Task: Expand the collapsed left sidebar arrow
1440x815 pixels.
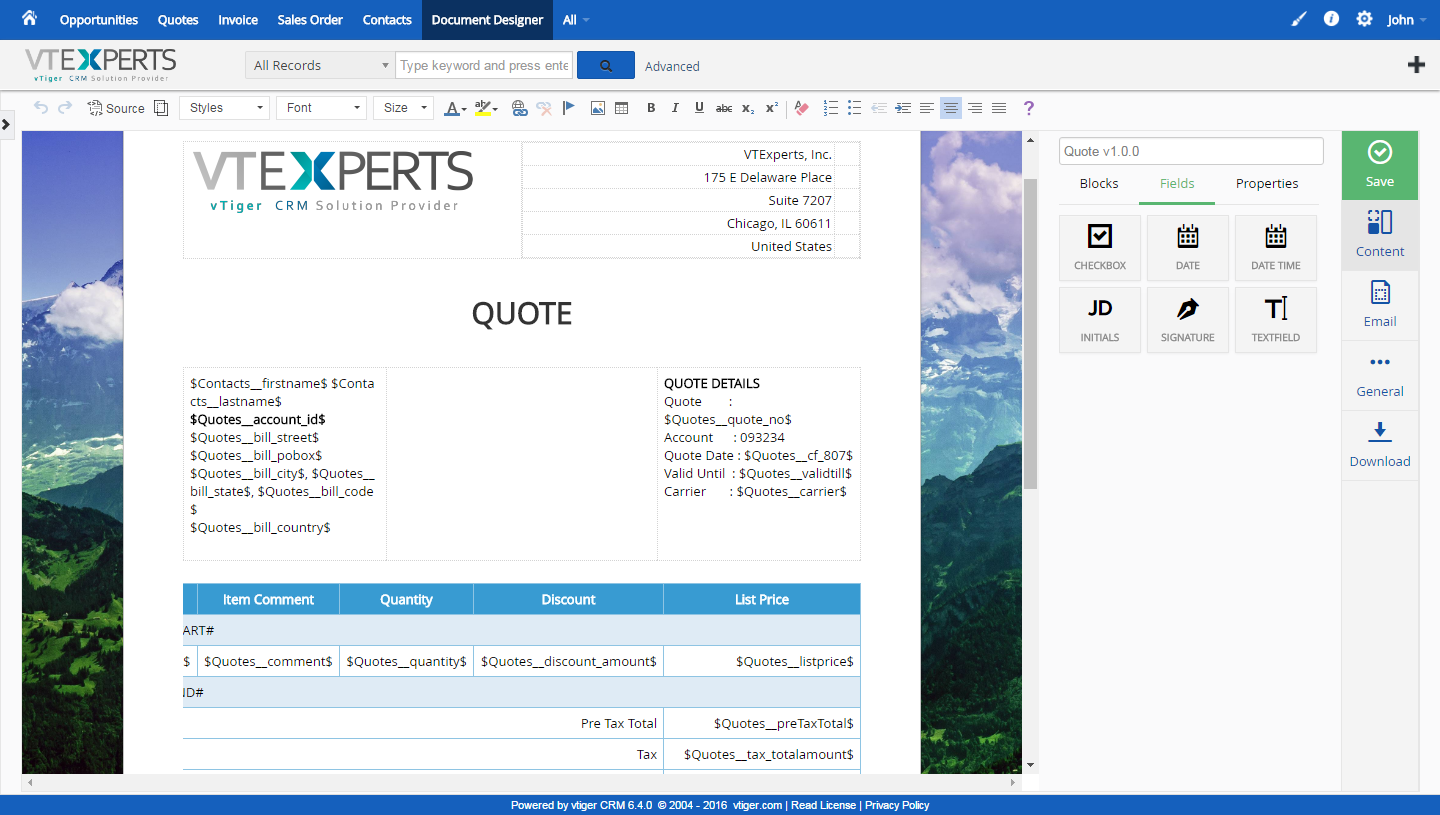Action: (6, 124)
